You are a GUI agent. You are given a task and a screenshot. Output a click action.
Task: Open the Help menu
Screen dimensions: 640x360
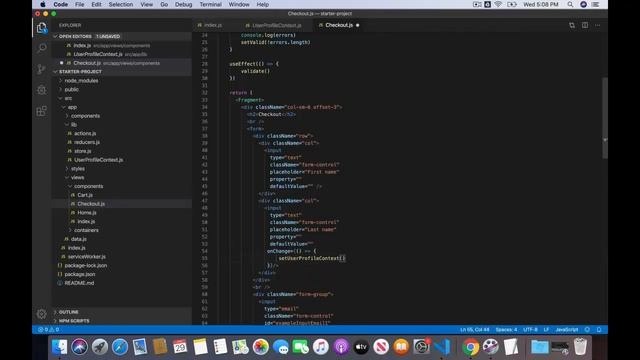262,4
